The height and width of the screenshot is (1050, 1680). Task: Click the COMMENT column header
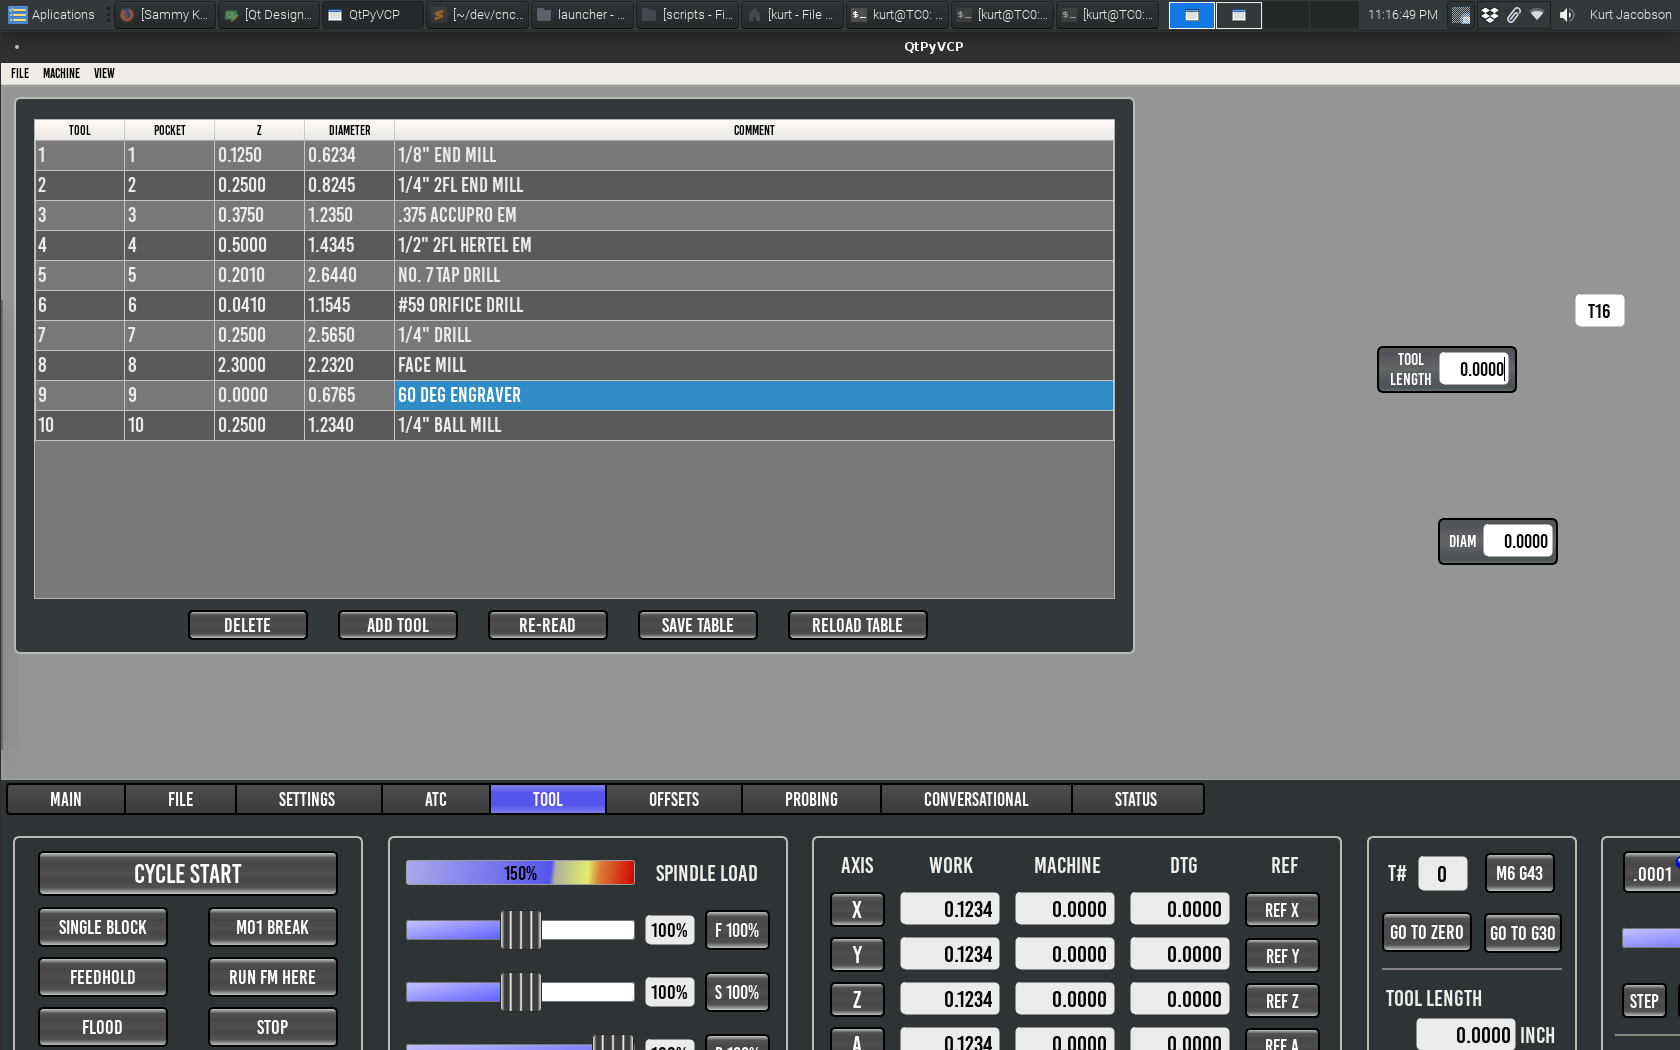(754, 130)
